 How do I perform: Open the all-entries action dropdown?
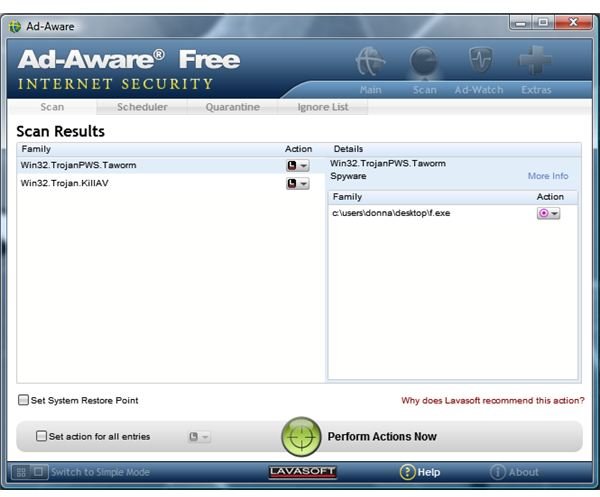199,437
